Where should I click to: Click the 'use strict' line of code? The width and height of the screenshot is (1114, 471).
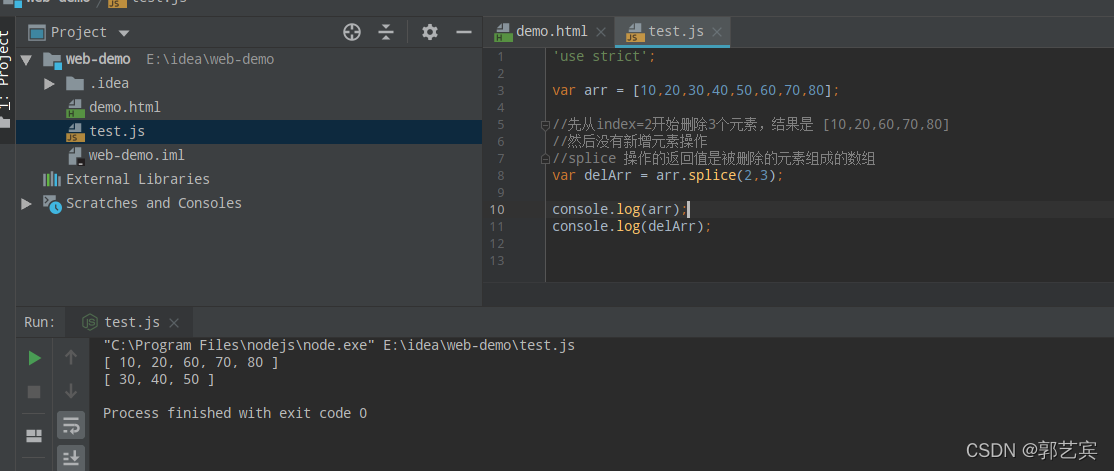605,56
